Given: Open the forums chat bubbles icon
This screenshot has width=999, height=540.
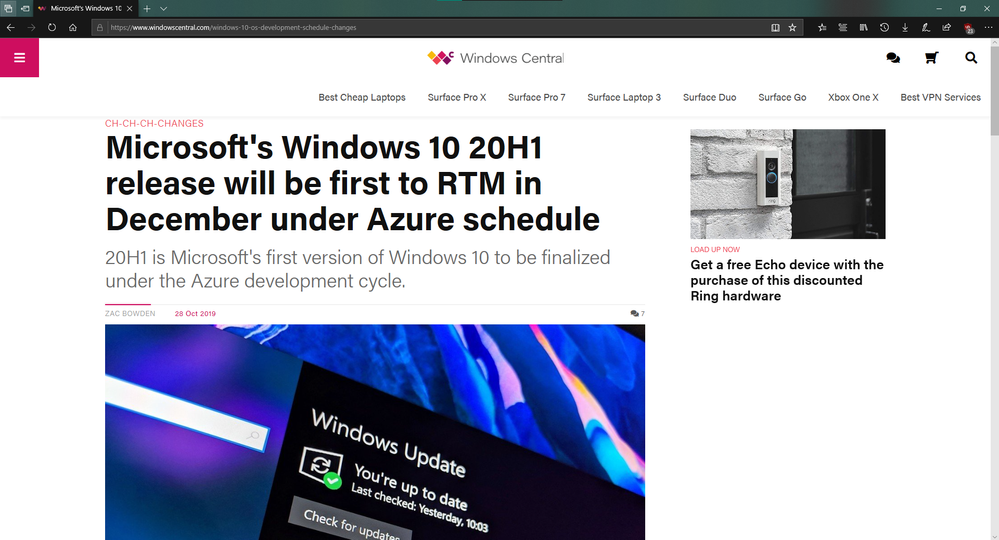Looking at the screenshot, I should [893, 58].
